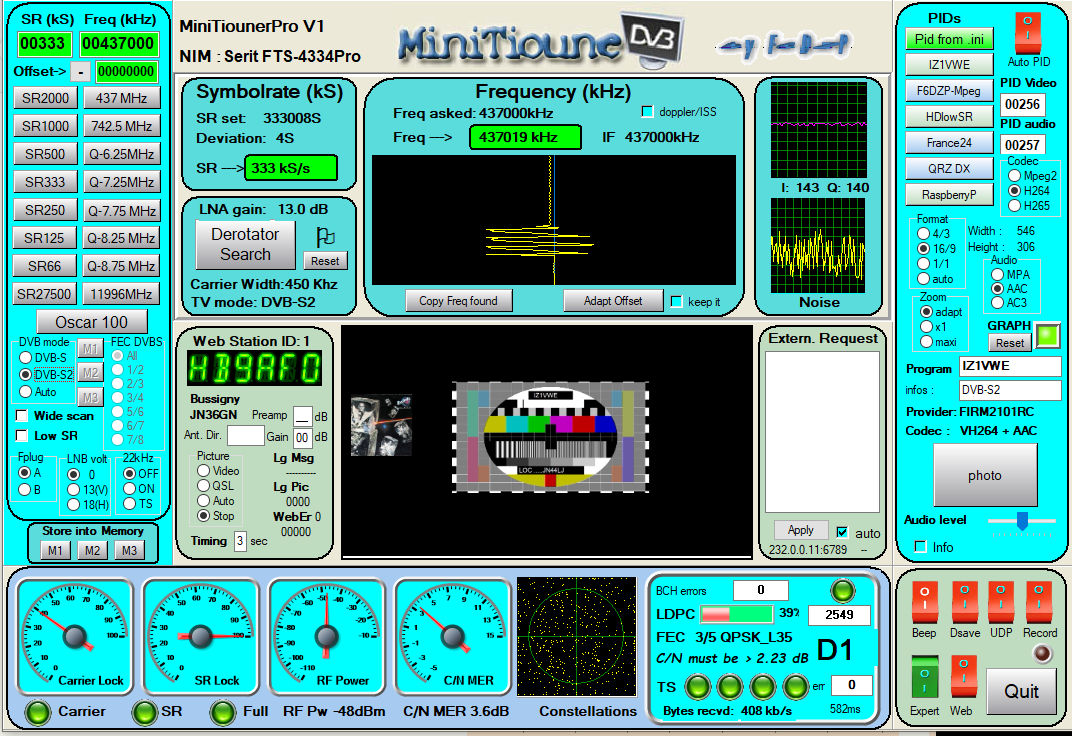Screen dimensions: 1072x736
Task: Click the green SR status LED
Action: pos(144,712)
